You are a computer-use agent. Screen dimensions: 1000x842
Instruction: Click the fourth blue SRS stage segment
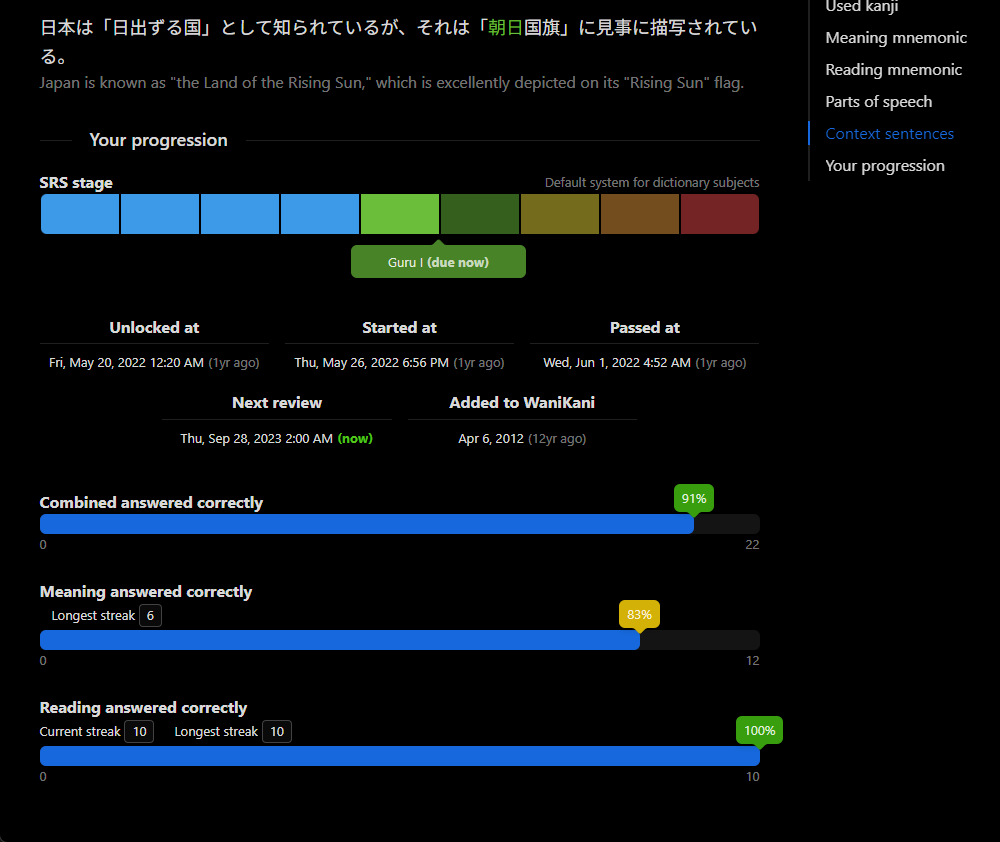pos(320,214)
